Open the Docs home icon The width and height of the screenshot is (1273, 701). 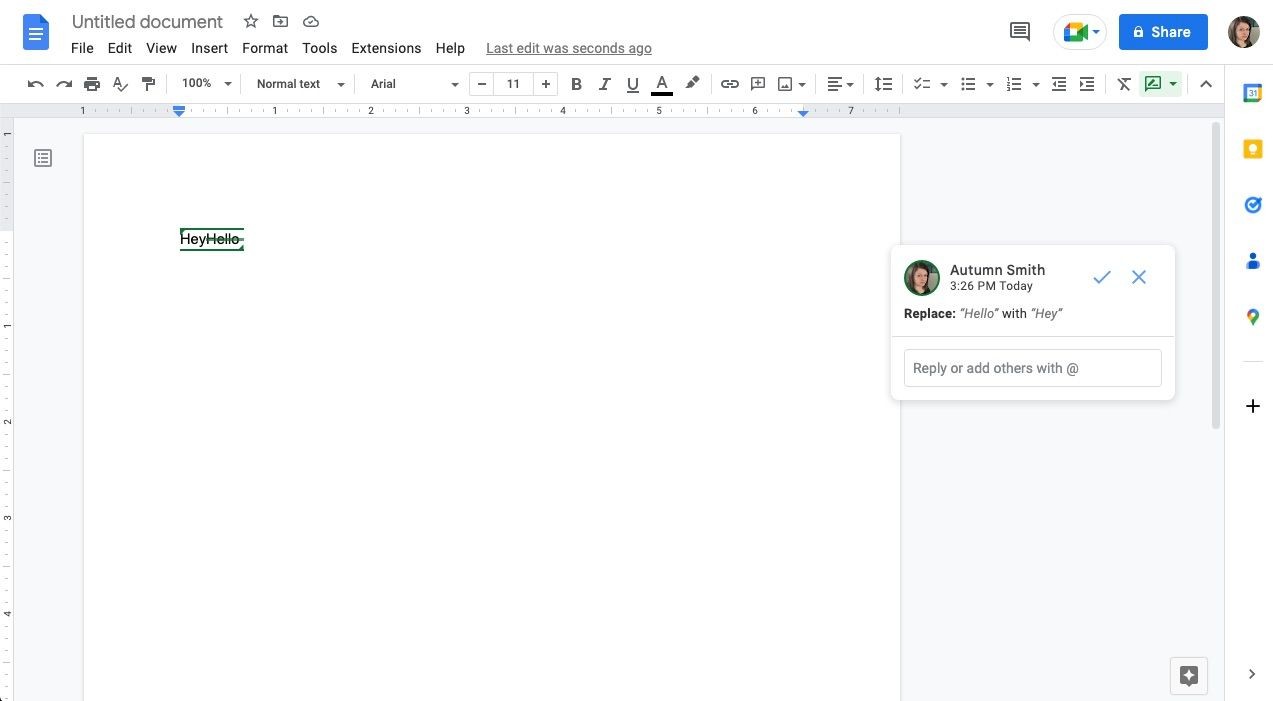pyautogui.click(x=36, y=32)
